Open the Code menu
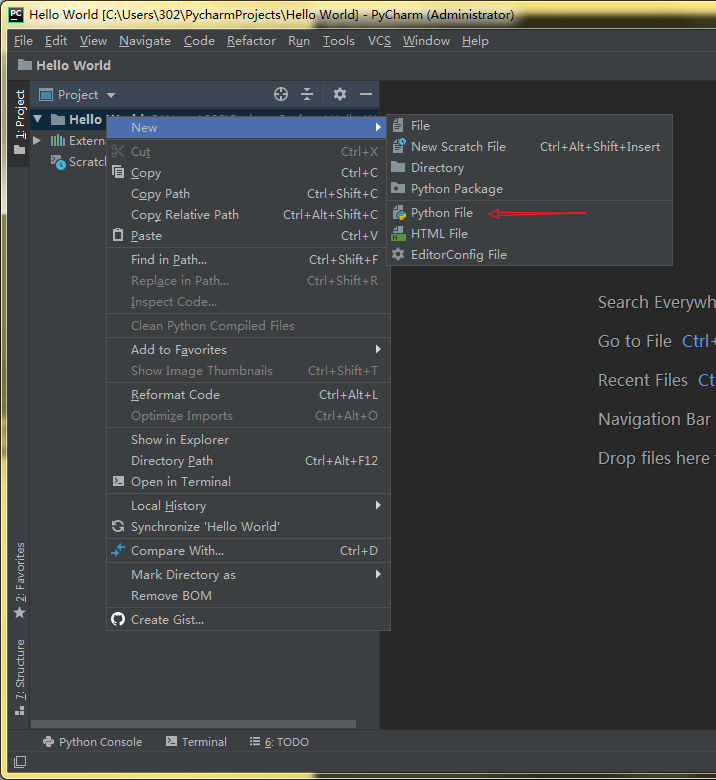 [x=199, y=41]
